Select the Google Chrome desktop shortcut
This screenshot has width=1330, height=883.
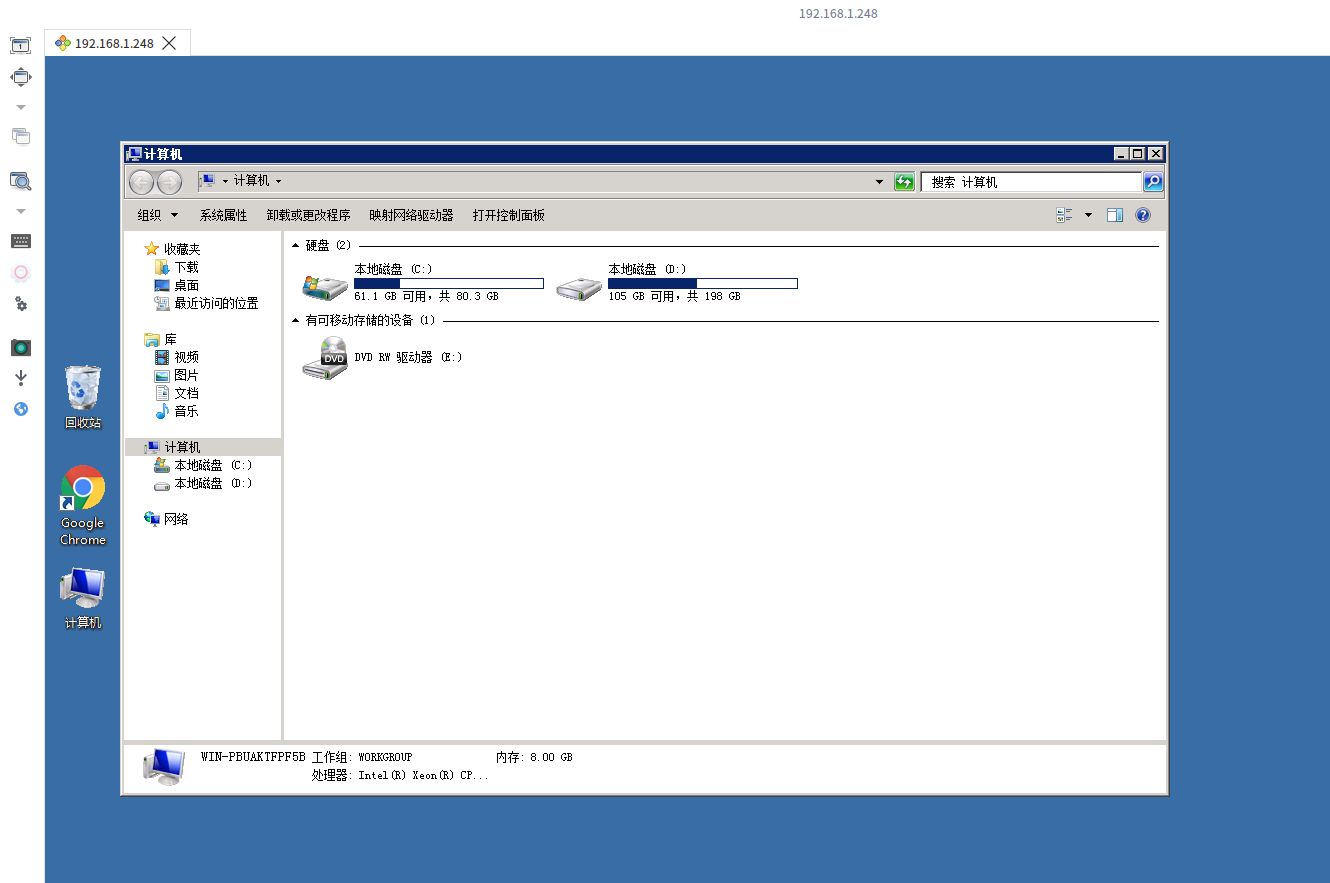tap(83, 506)
